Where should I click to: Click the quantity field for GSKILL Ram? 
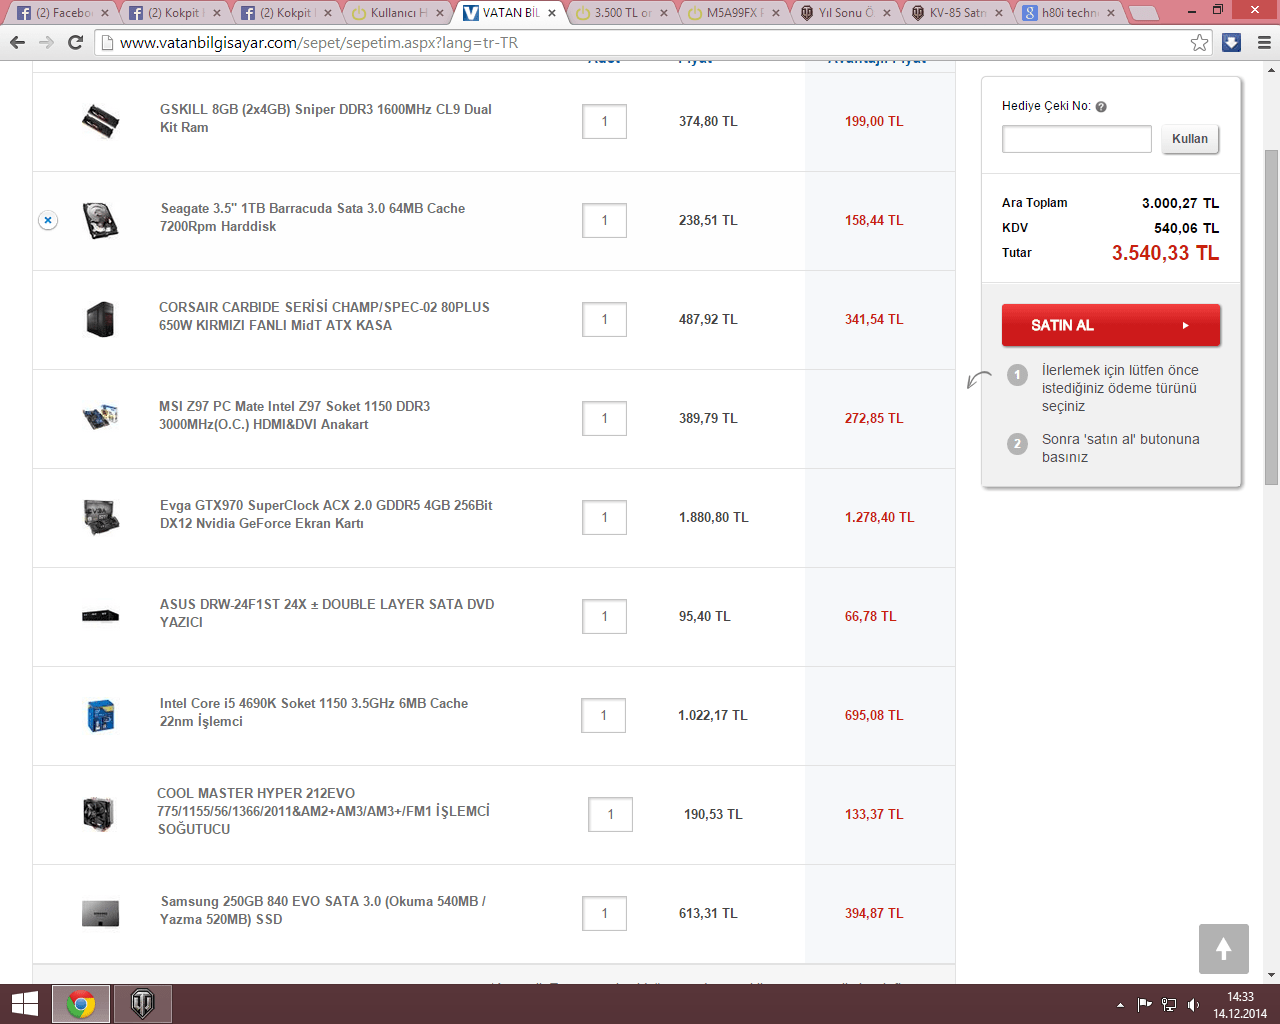click(x=604, y=121)
